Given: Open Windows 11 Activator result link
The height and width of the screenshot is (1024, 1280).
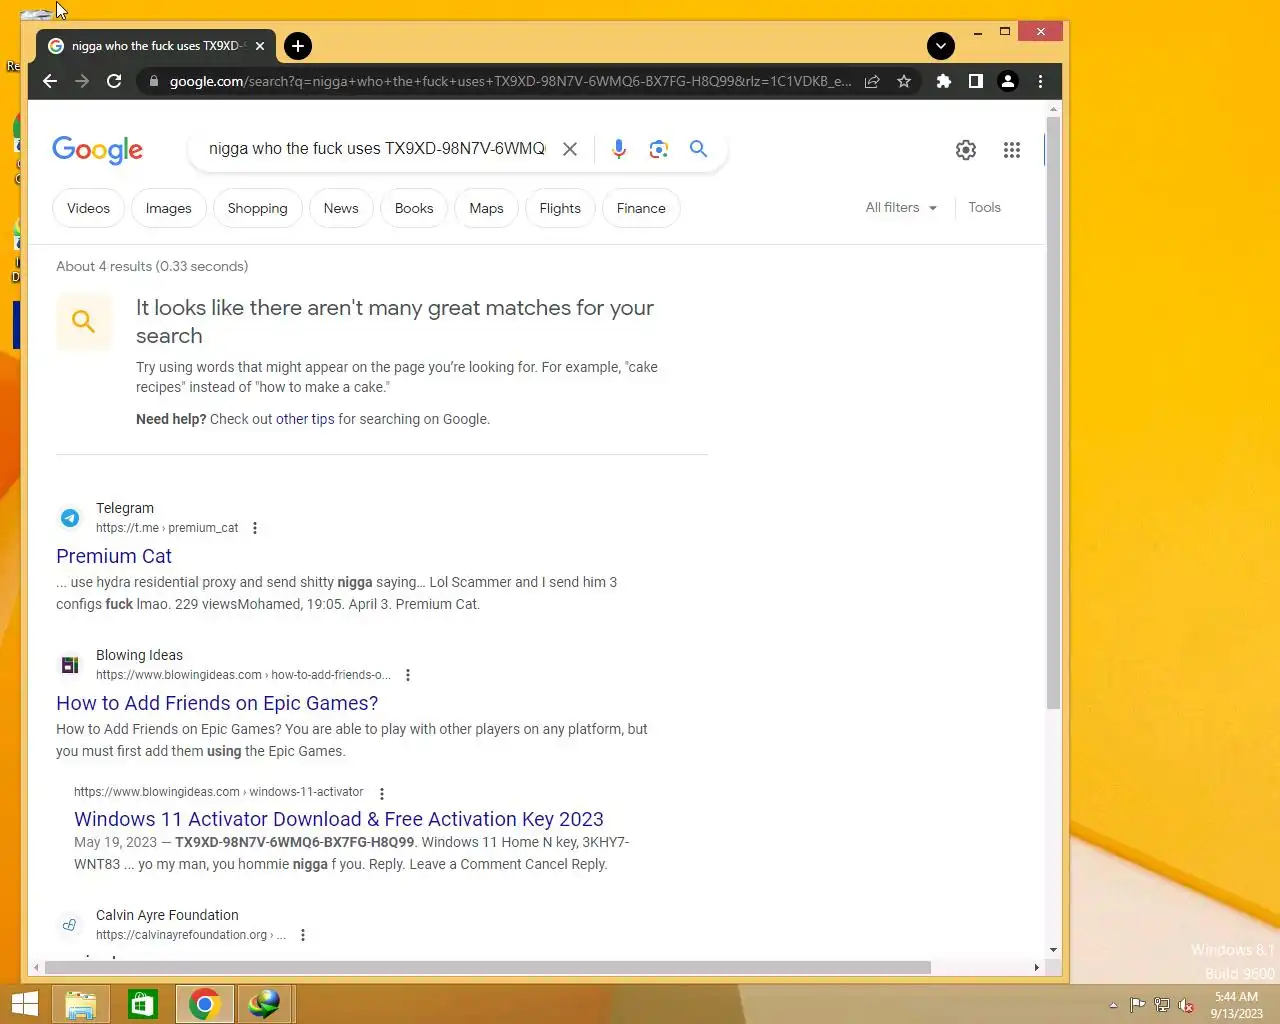Looking at the screenshot, I should pyautogui.click(x=339, y=819).
